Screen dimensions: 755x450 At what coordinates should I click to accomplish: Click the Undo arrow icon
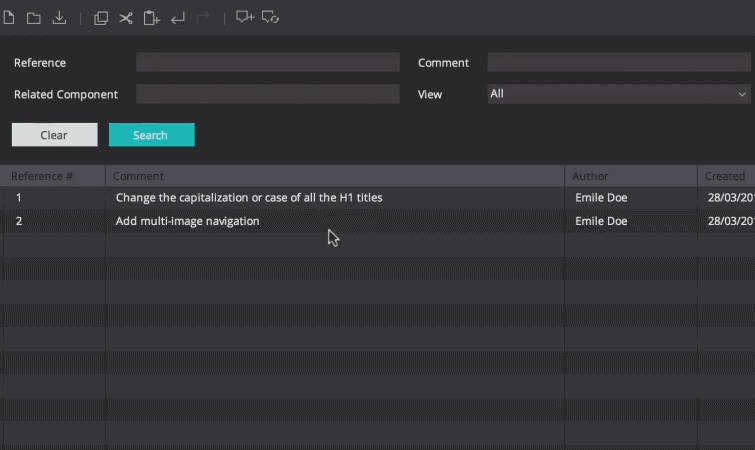click(178, 19)
